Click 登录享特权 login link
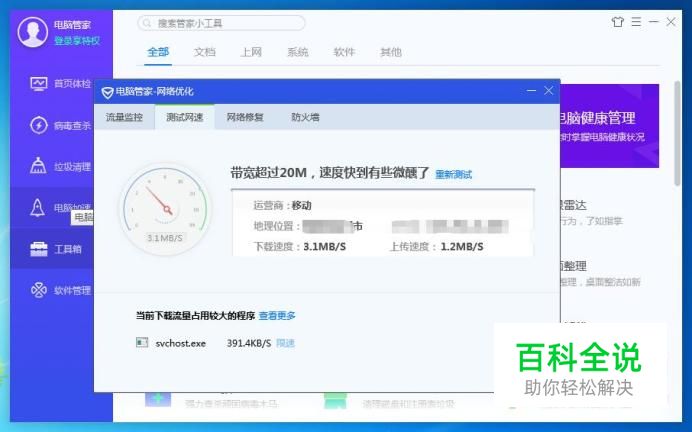This screenshot has height=432, width=692. tap(77, 41)
